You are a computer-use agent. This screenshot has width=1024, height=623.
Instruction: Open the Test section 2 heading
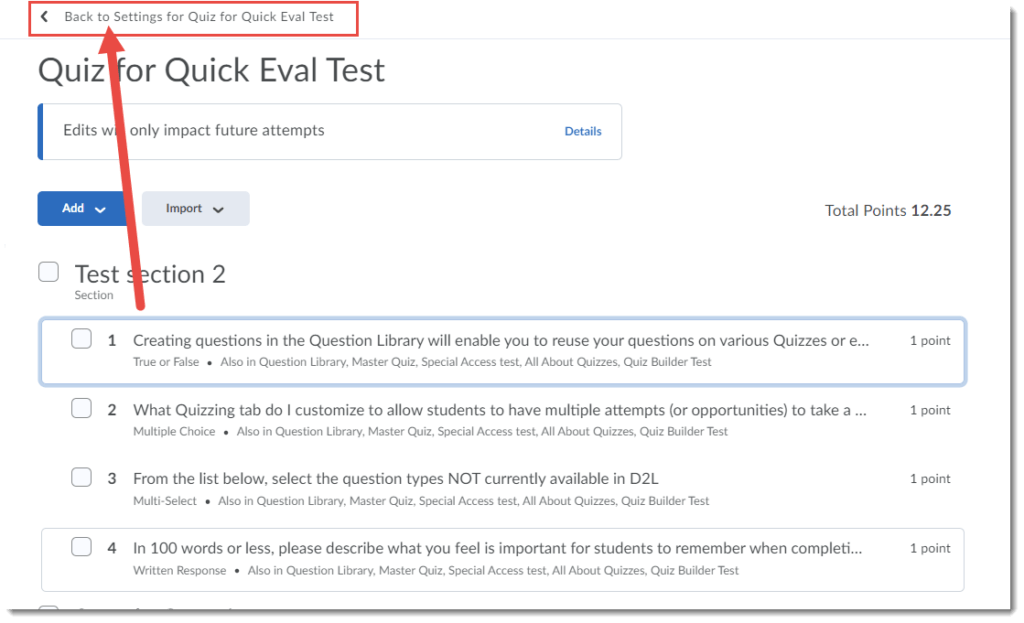coord(150,274)
